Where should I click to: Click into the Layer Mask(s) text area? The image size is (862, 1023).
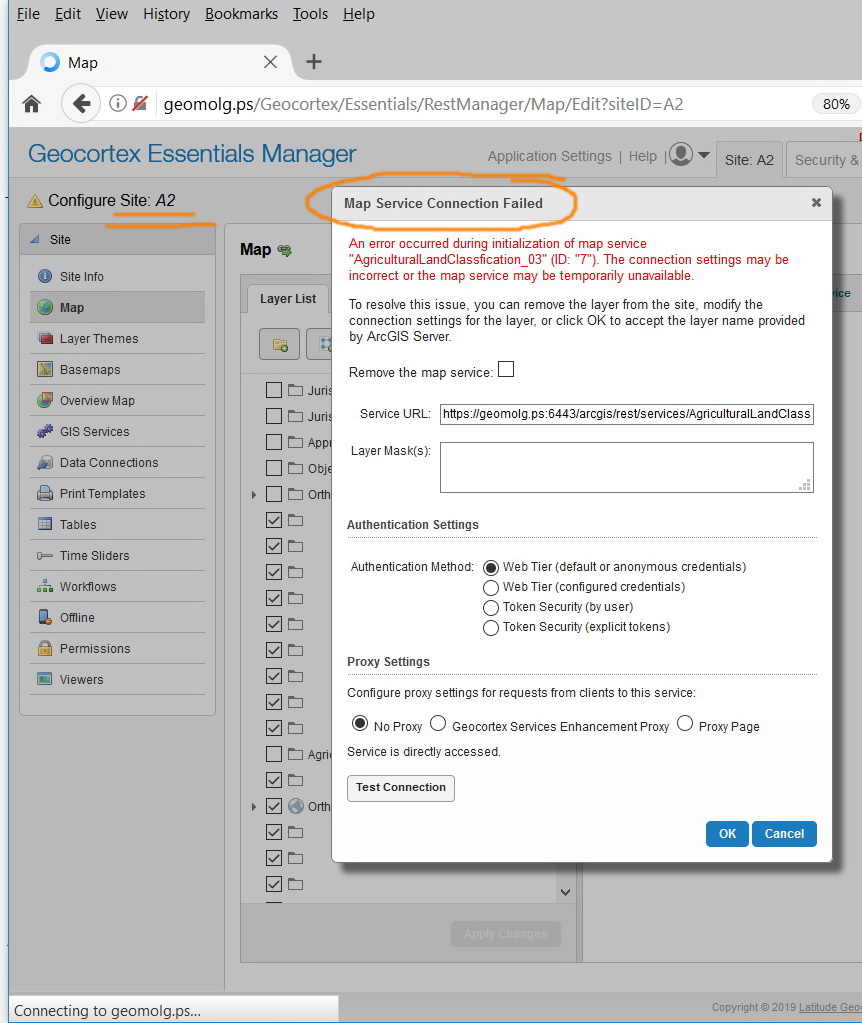click(x=626, y=467)
